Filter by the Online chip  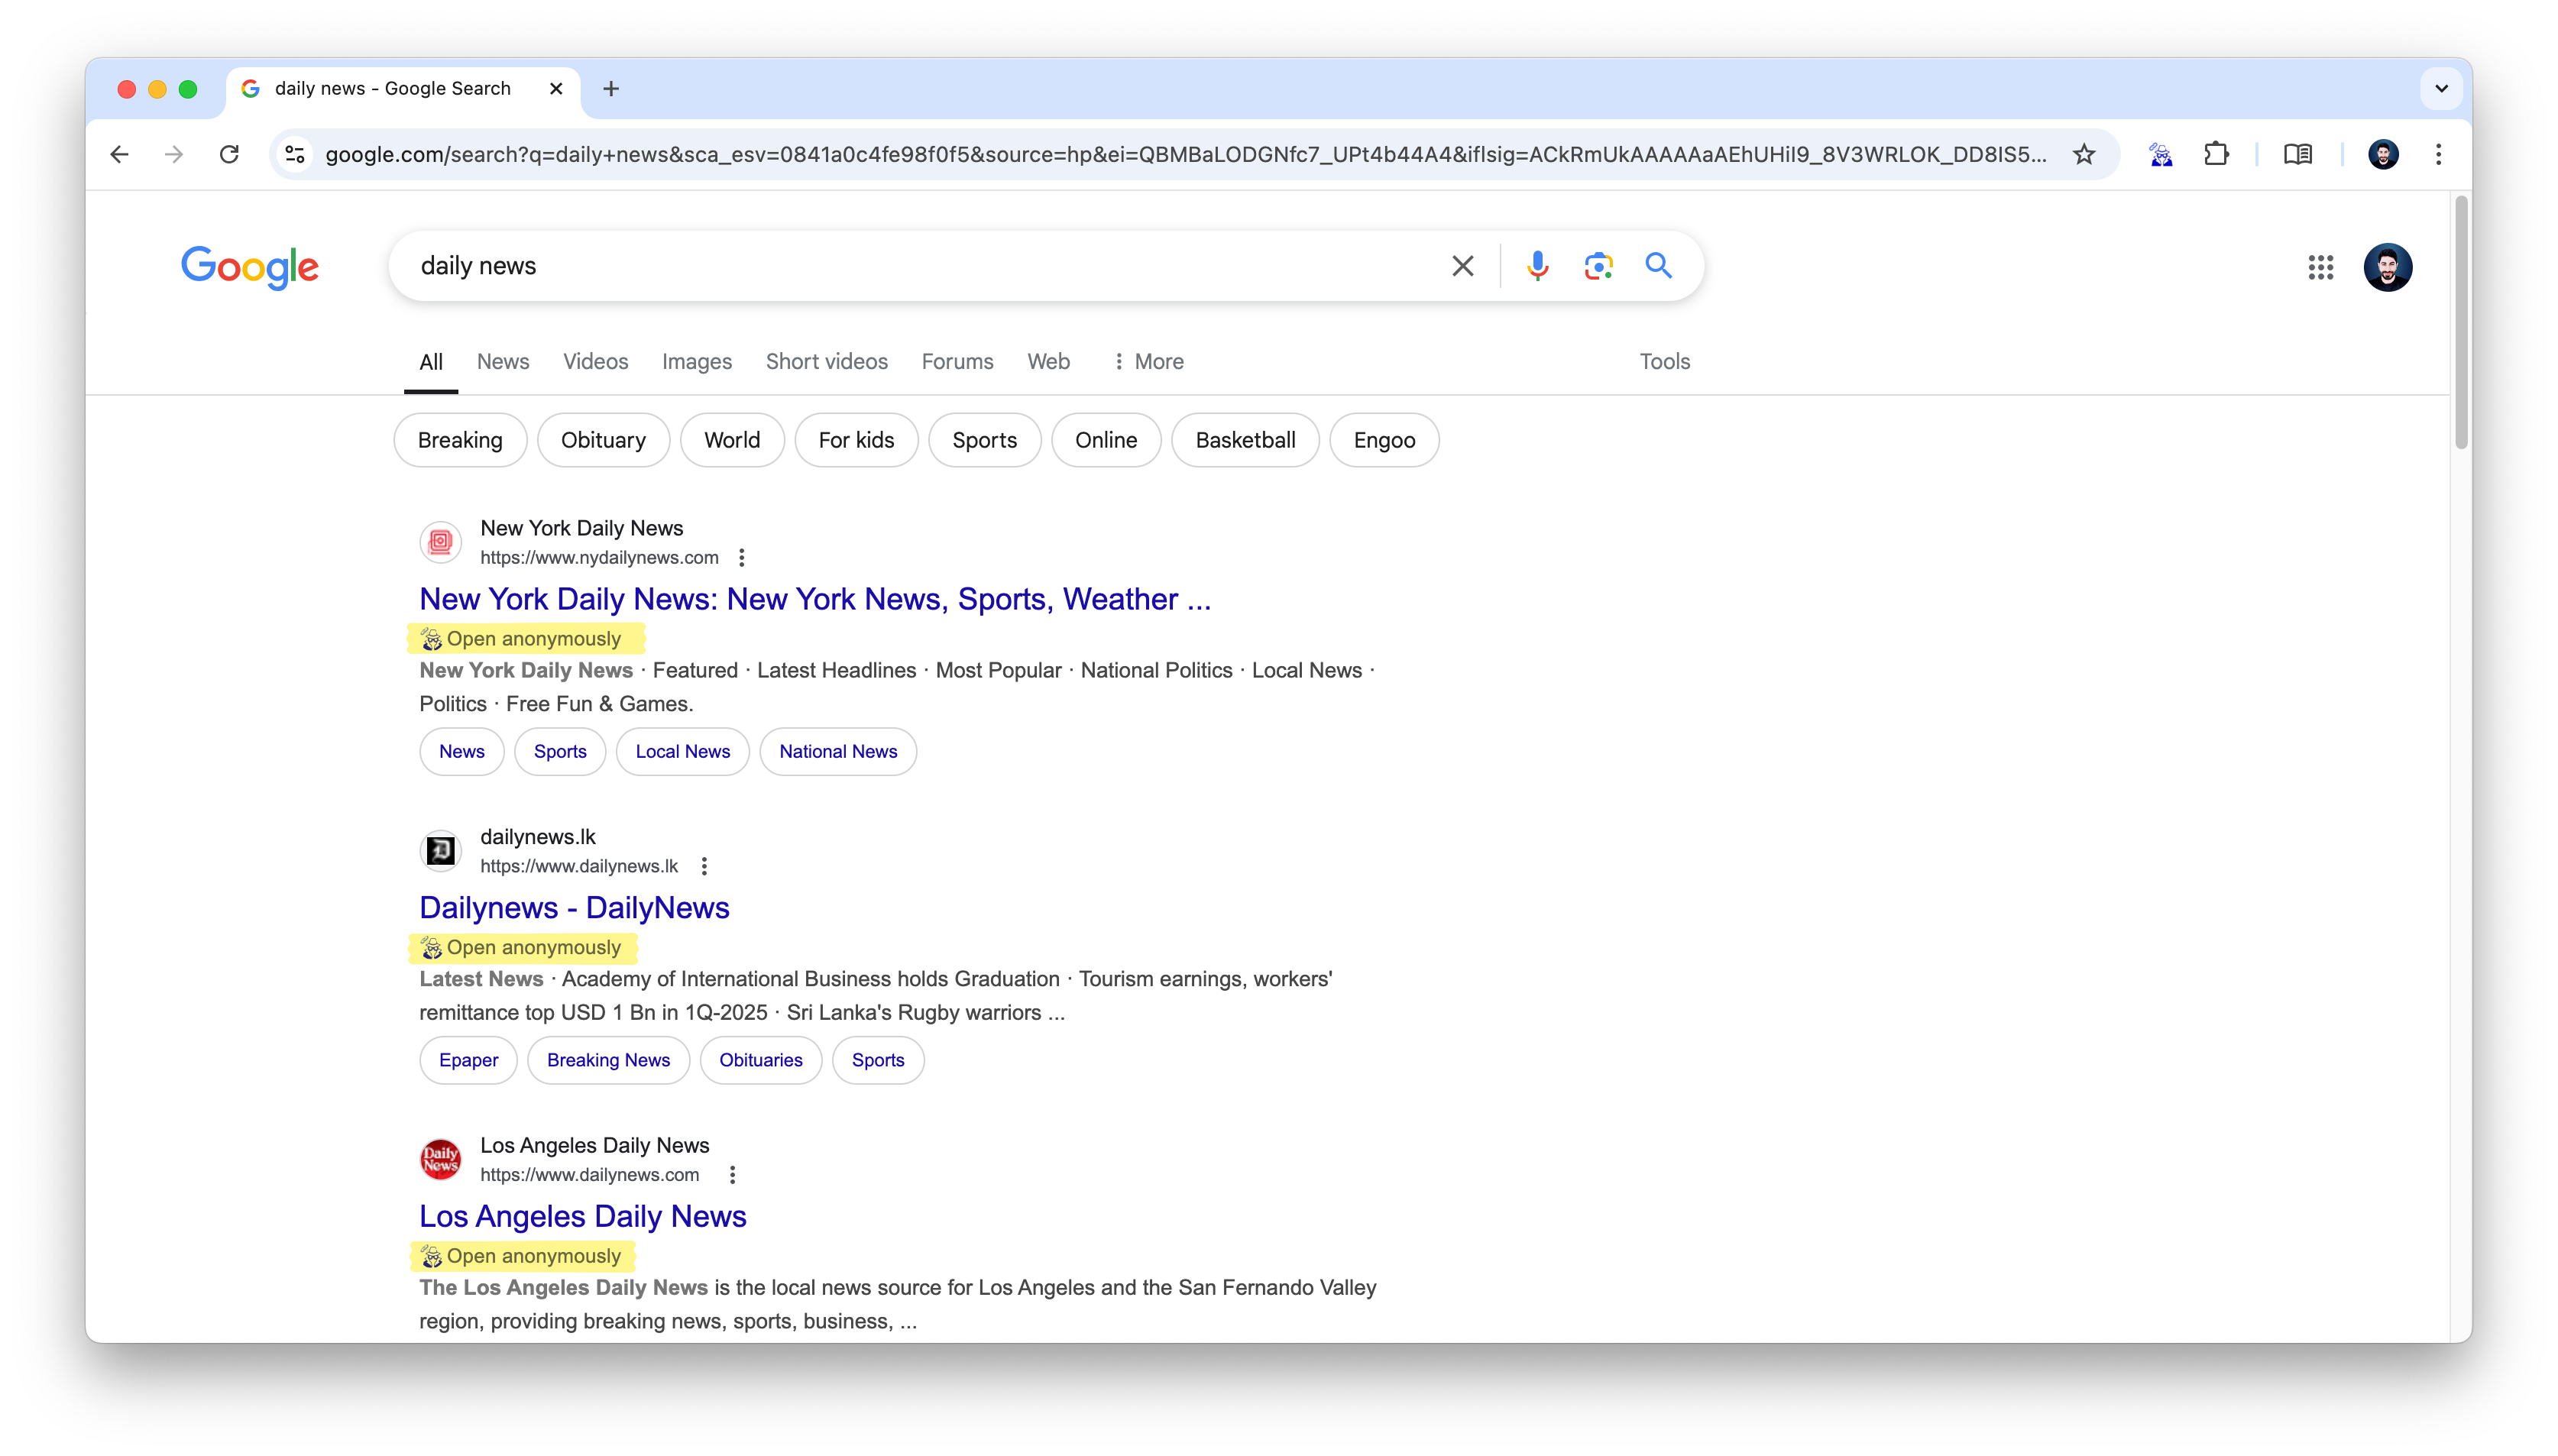pos(1106,440)
